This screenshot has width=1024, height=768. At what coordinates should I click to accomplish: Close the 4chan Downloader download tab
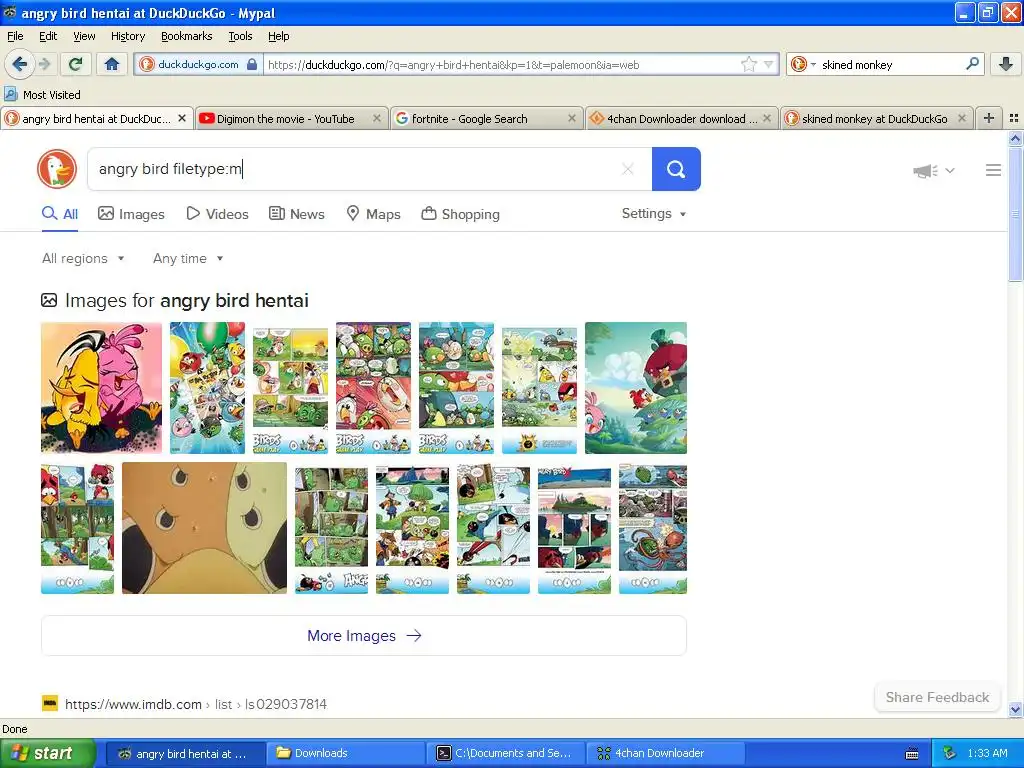(x=767, y=118)
